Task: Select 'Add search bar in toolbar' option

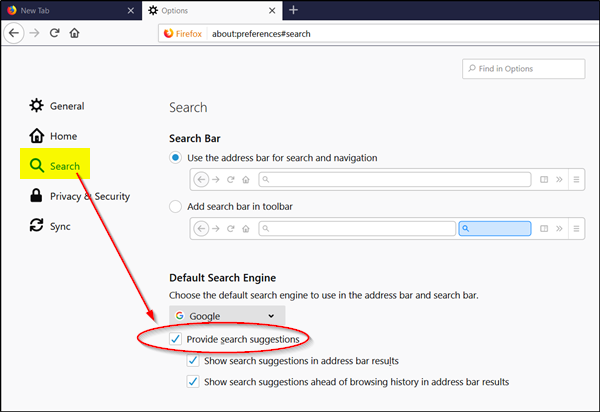Action: (x=176, y=206)
